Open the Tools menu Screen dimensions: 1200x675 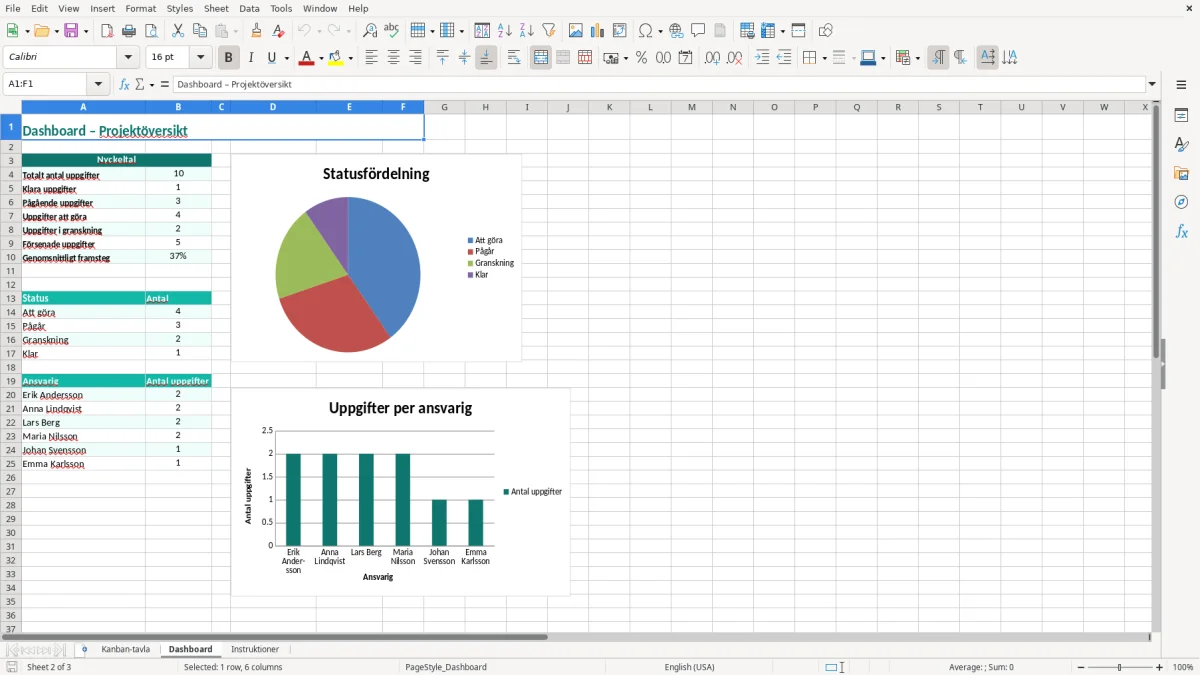point(281,8)
